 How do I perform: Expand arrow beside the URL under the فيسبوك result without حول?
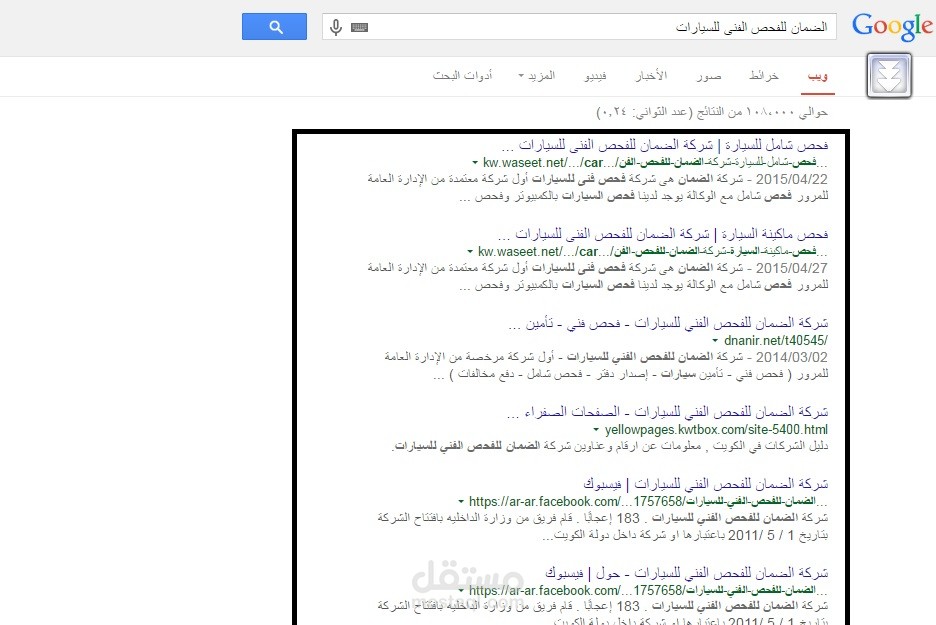coord(461,501)
